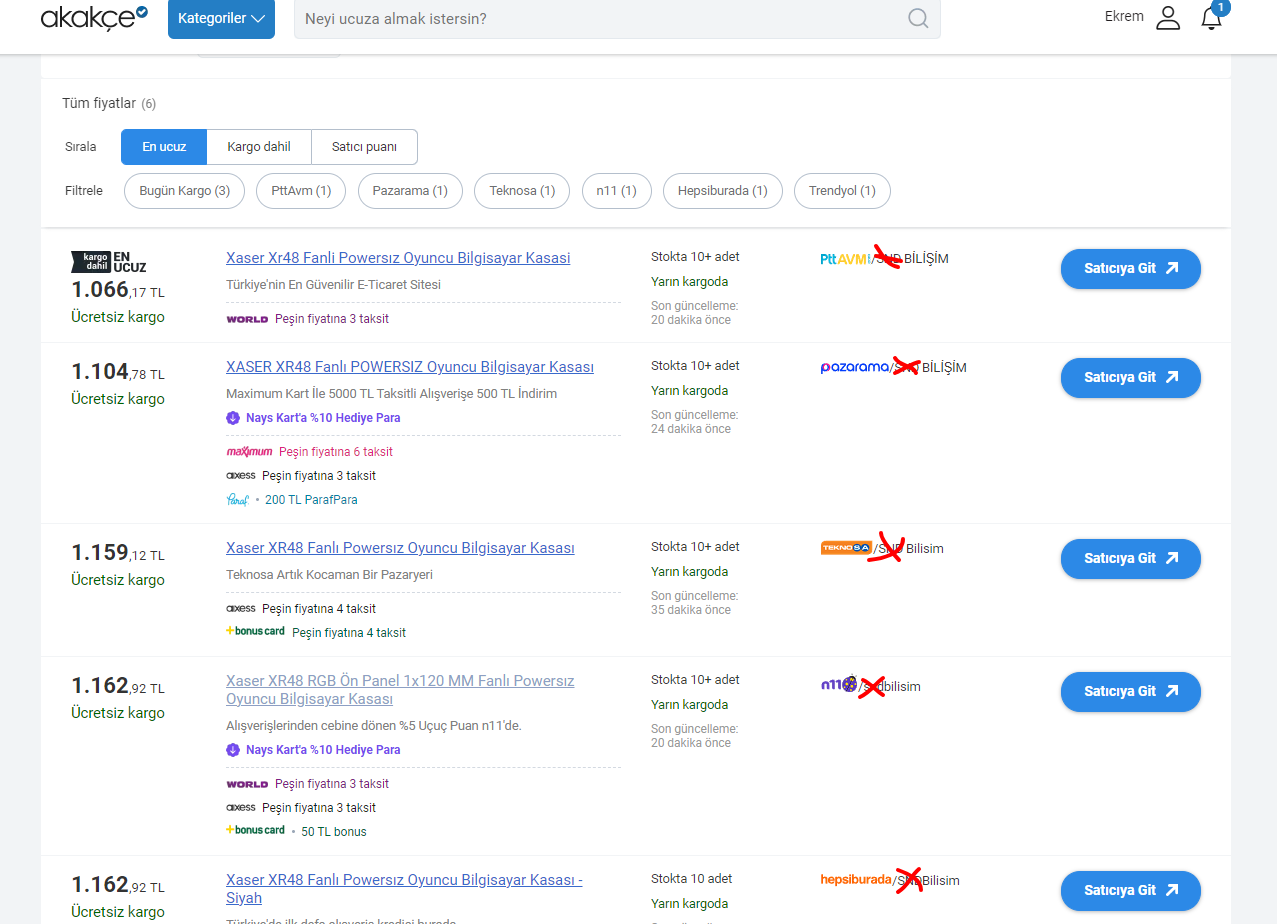Click price 1.066,17 TL
The image size is (1277, 924).
[x=118, y=290]
